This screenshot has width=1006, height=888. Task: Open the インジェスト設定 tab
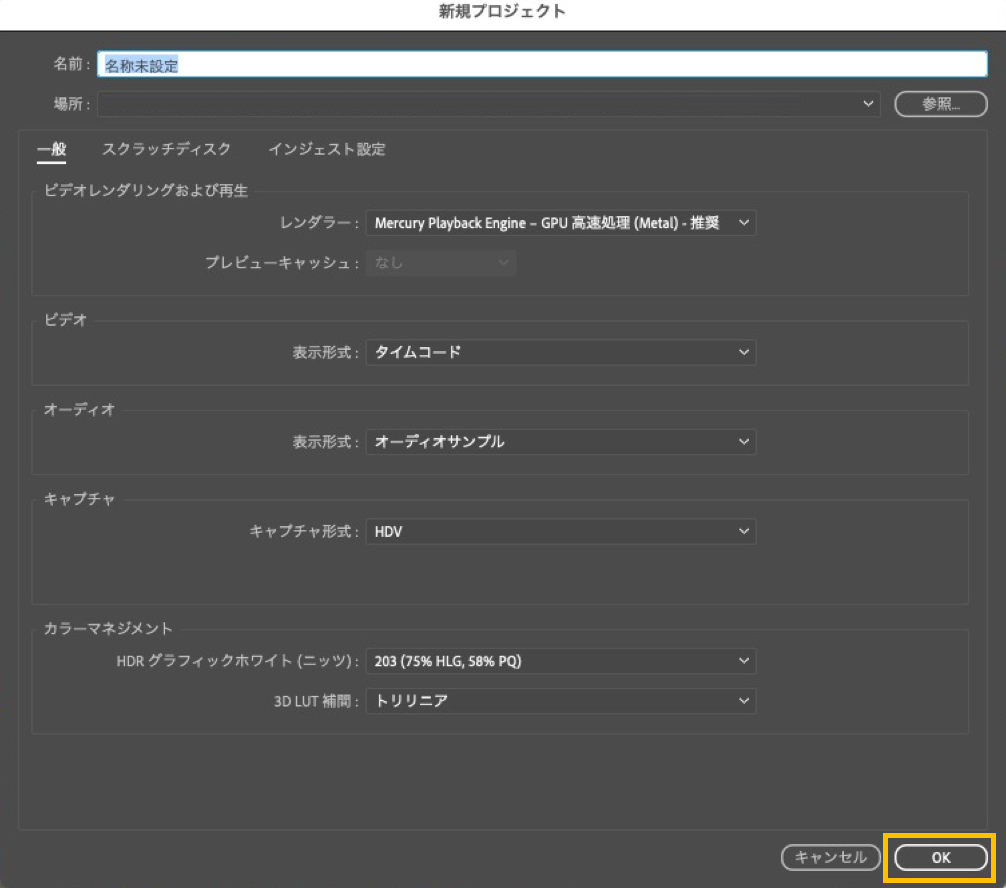point(327,149)
